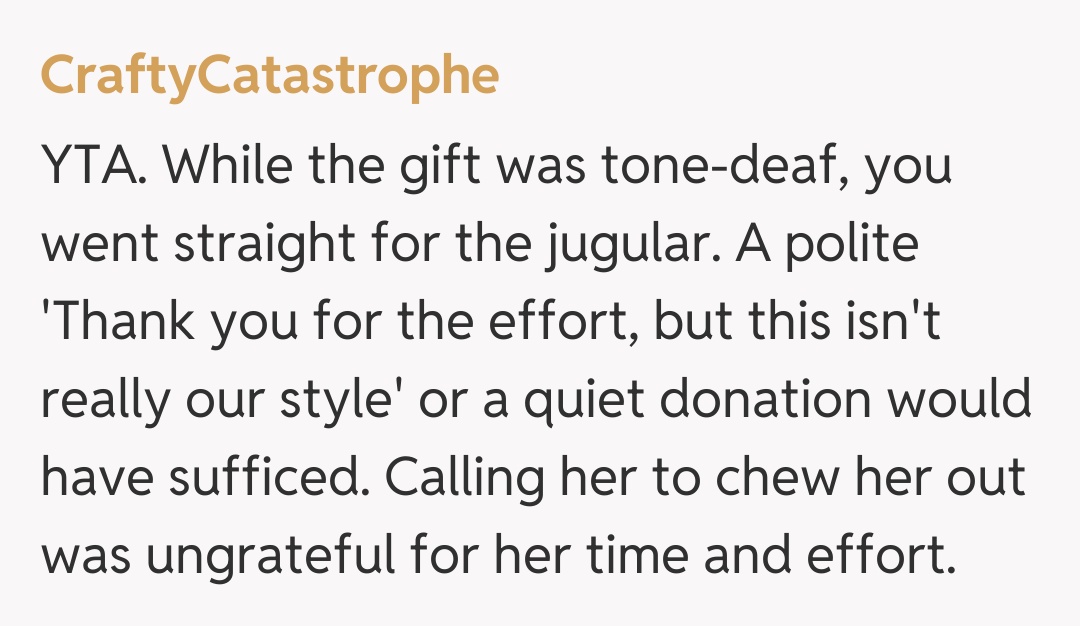
Task: Click the word 'was' starting the last line
Action: (x=87, y=556)
